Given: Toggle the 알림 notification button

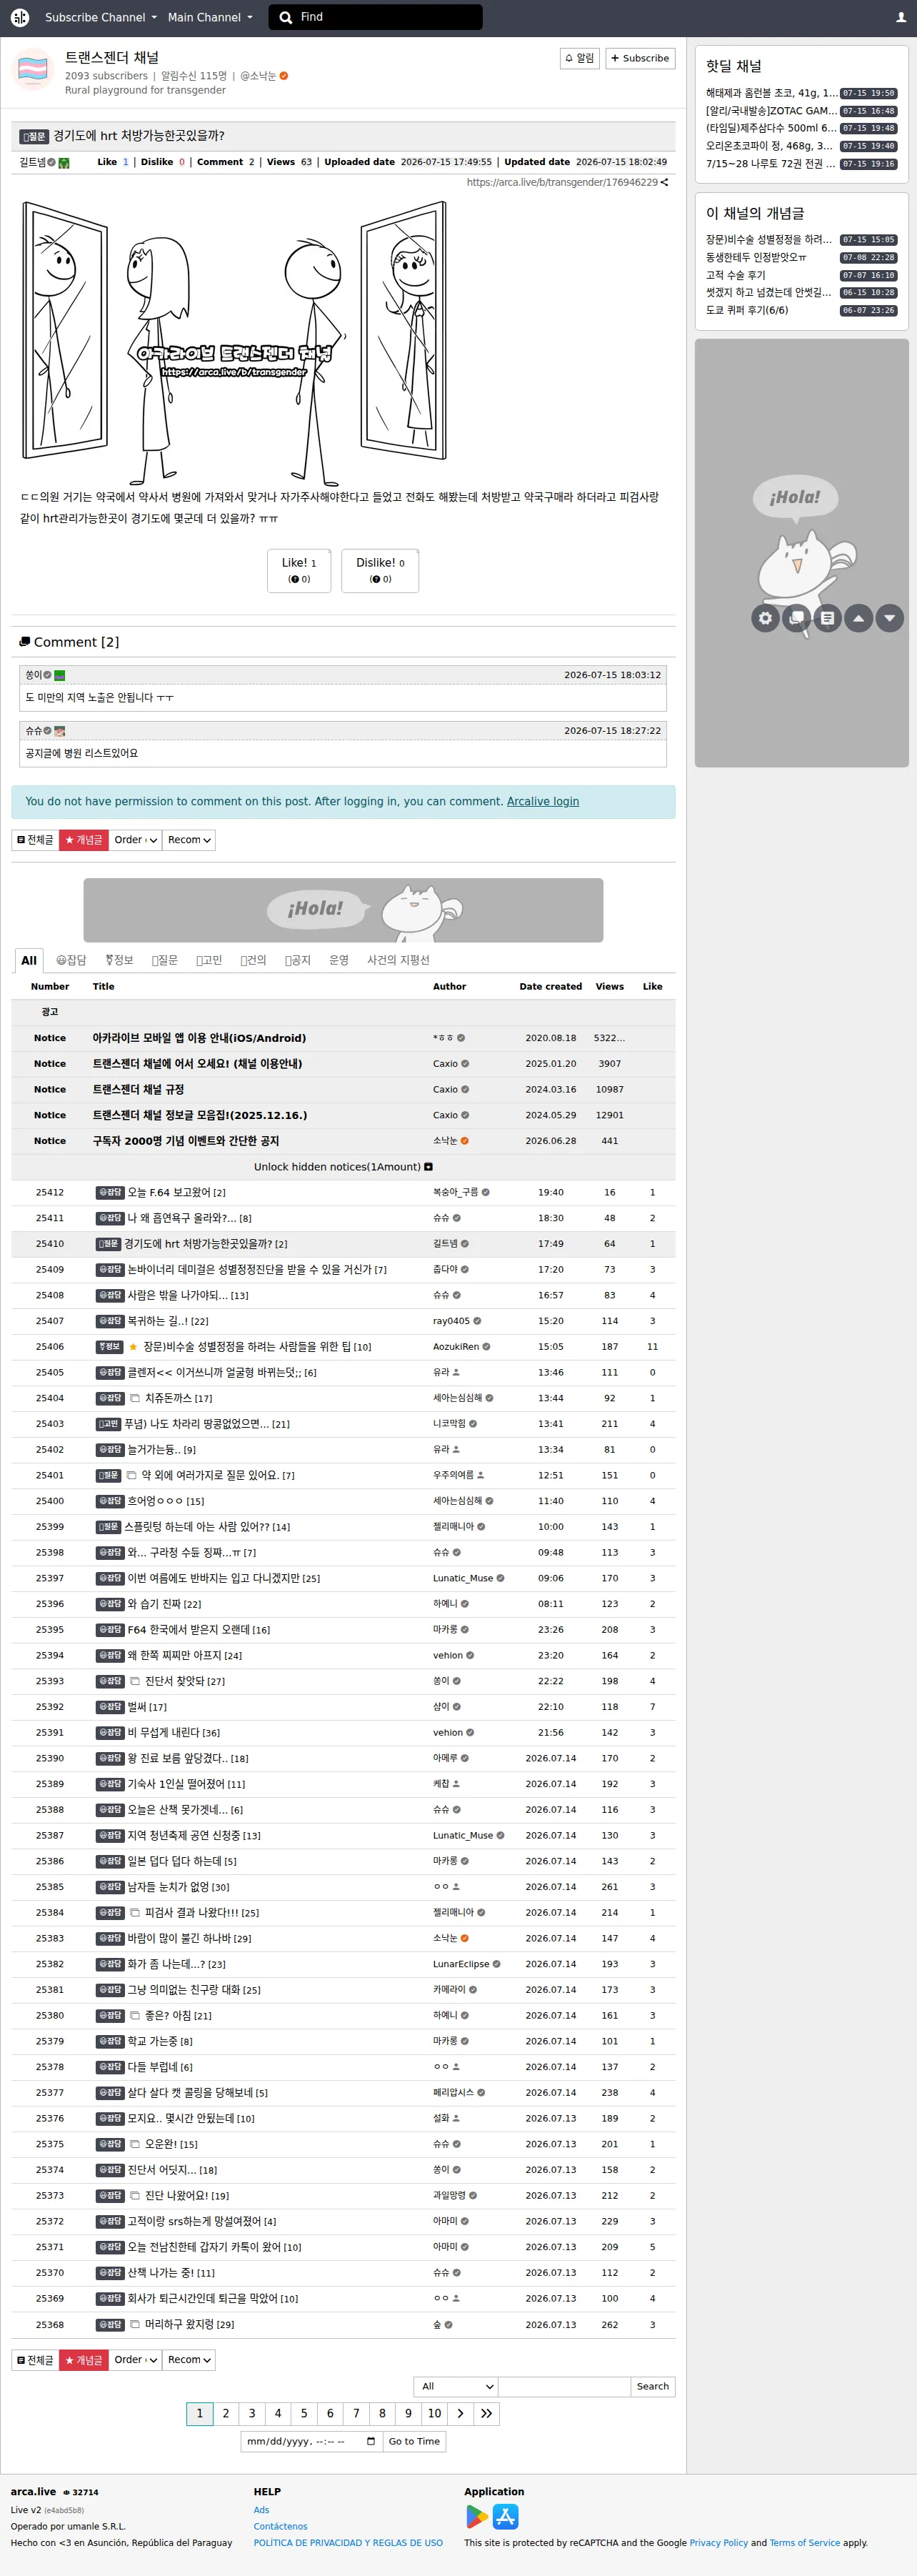Looking at the screenshot, I should [x=579, y=58].
